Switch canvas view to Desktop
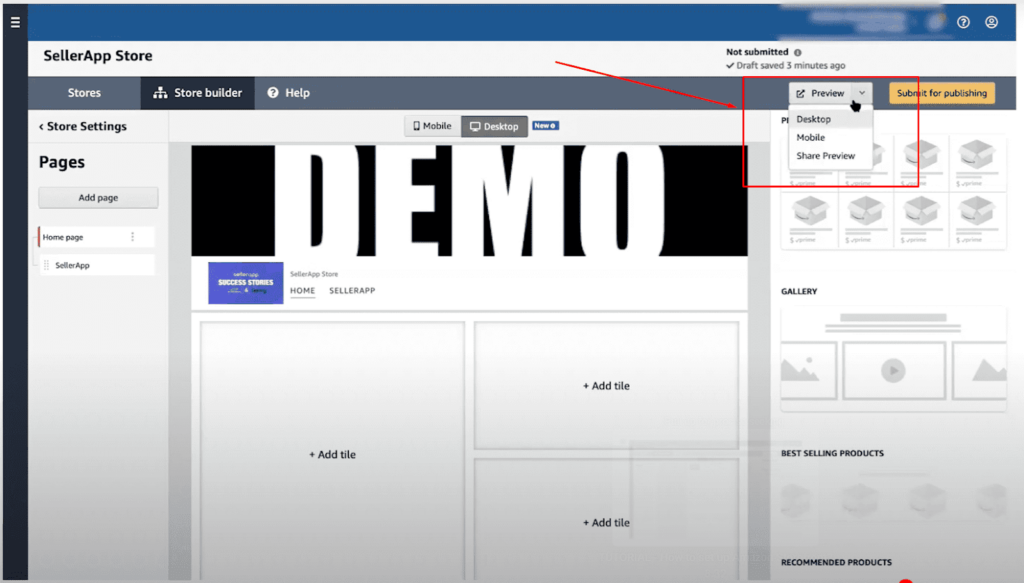This screenshot has height=583, width=1024. tap(494, 126)
